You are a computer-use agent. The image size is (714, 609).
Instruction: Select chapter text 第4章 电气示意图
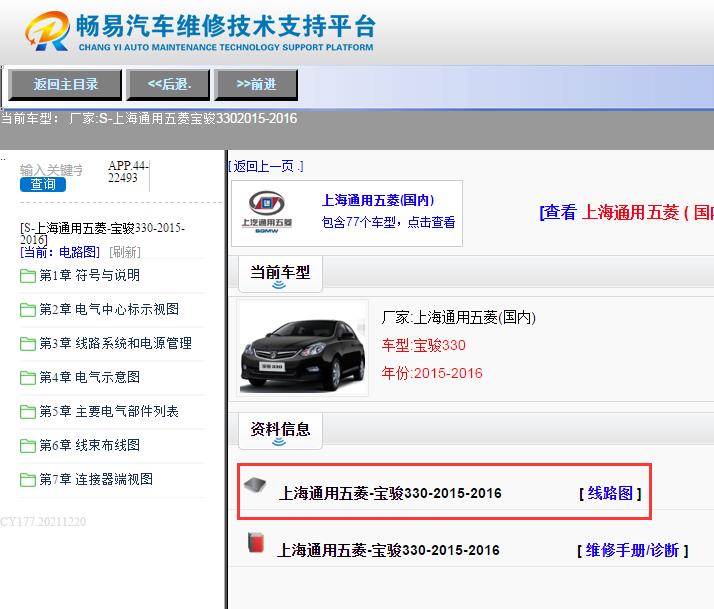click(89, 377)
